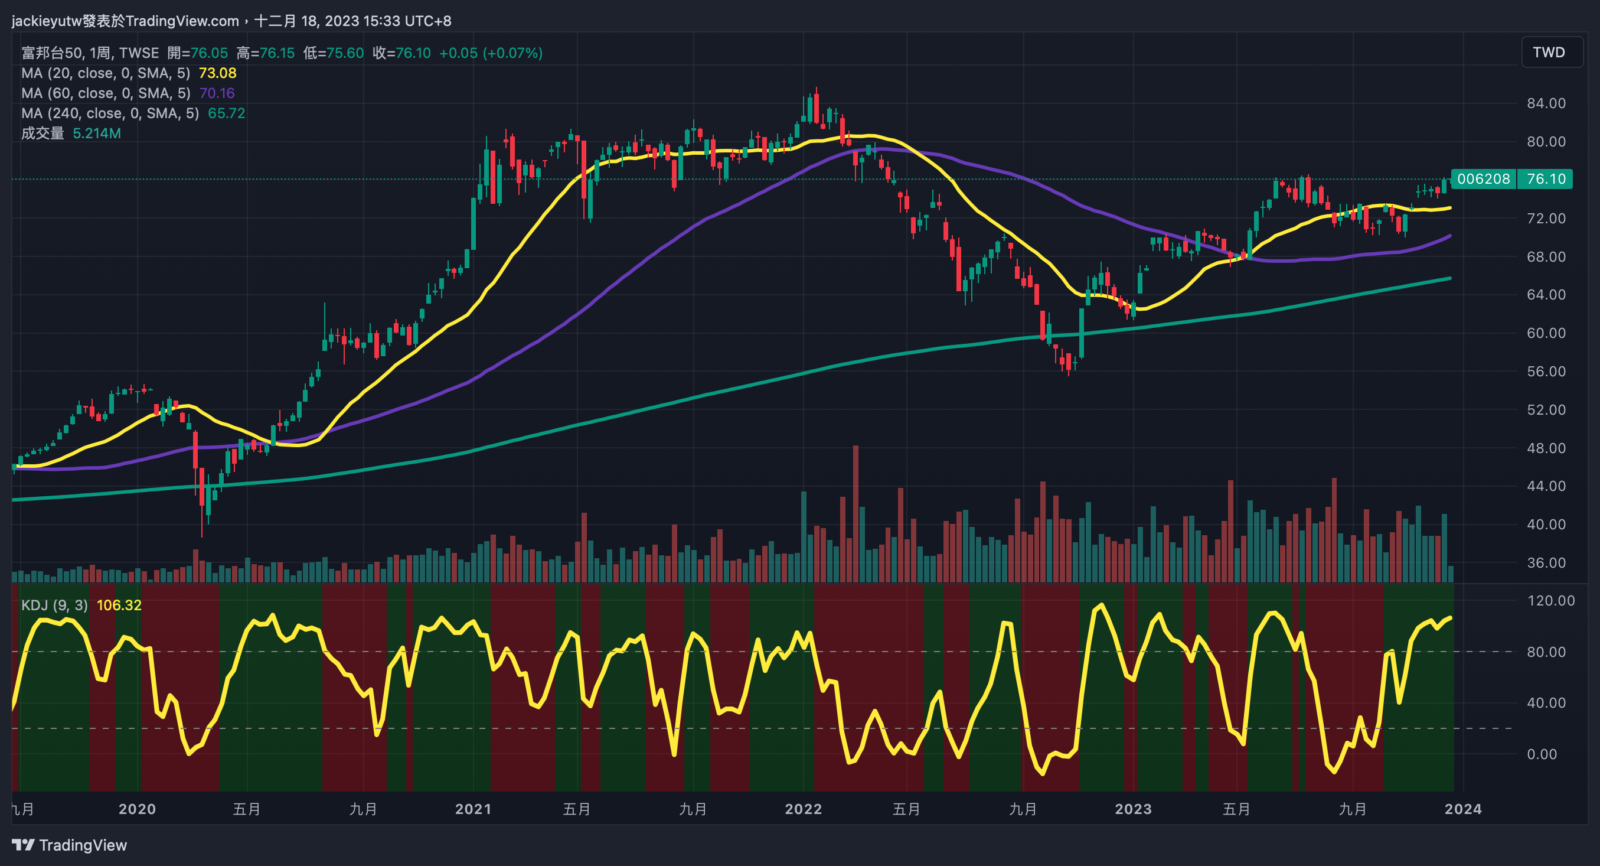Click the 006208 symbol price tag
The image size is (1600, 866).
(1483, 179)
